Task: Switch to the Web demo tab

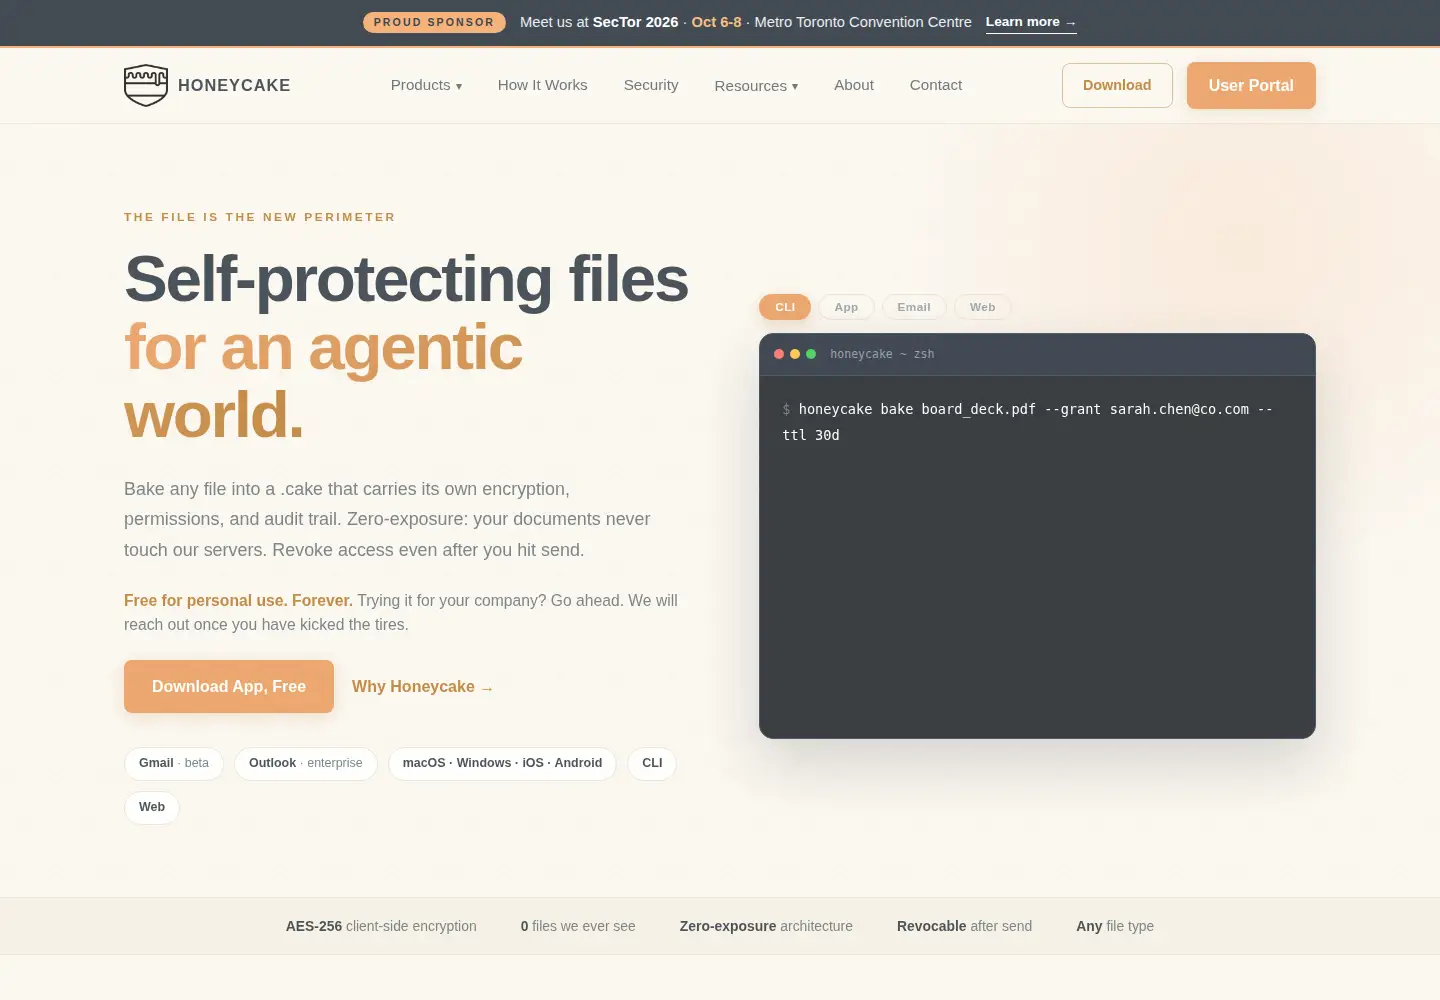Action: (x=982, y=307)
